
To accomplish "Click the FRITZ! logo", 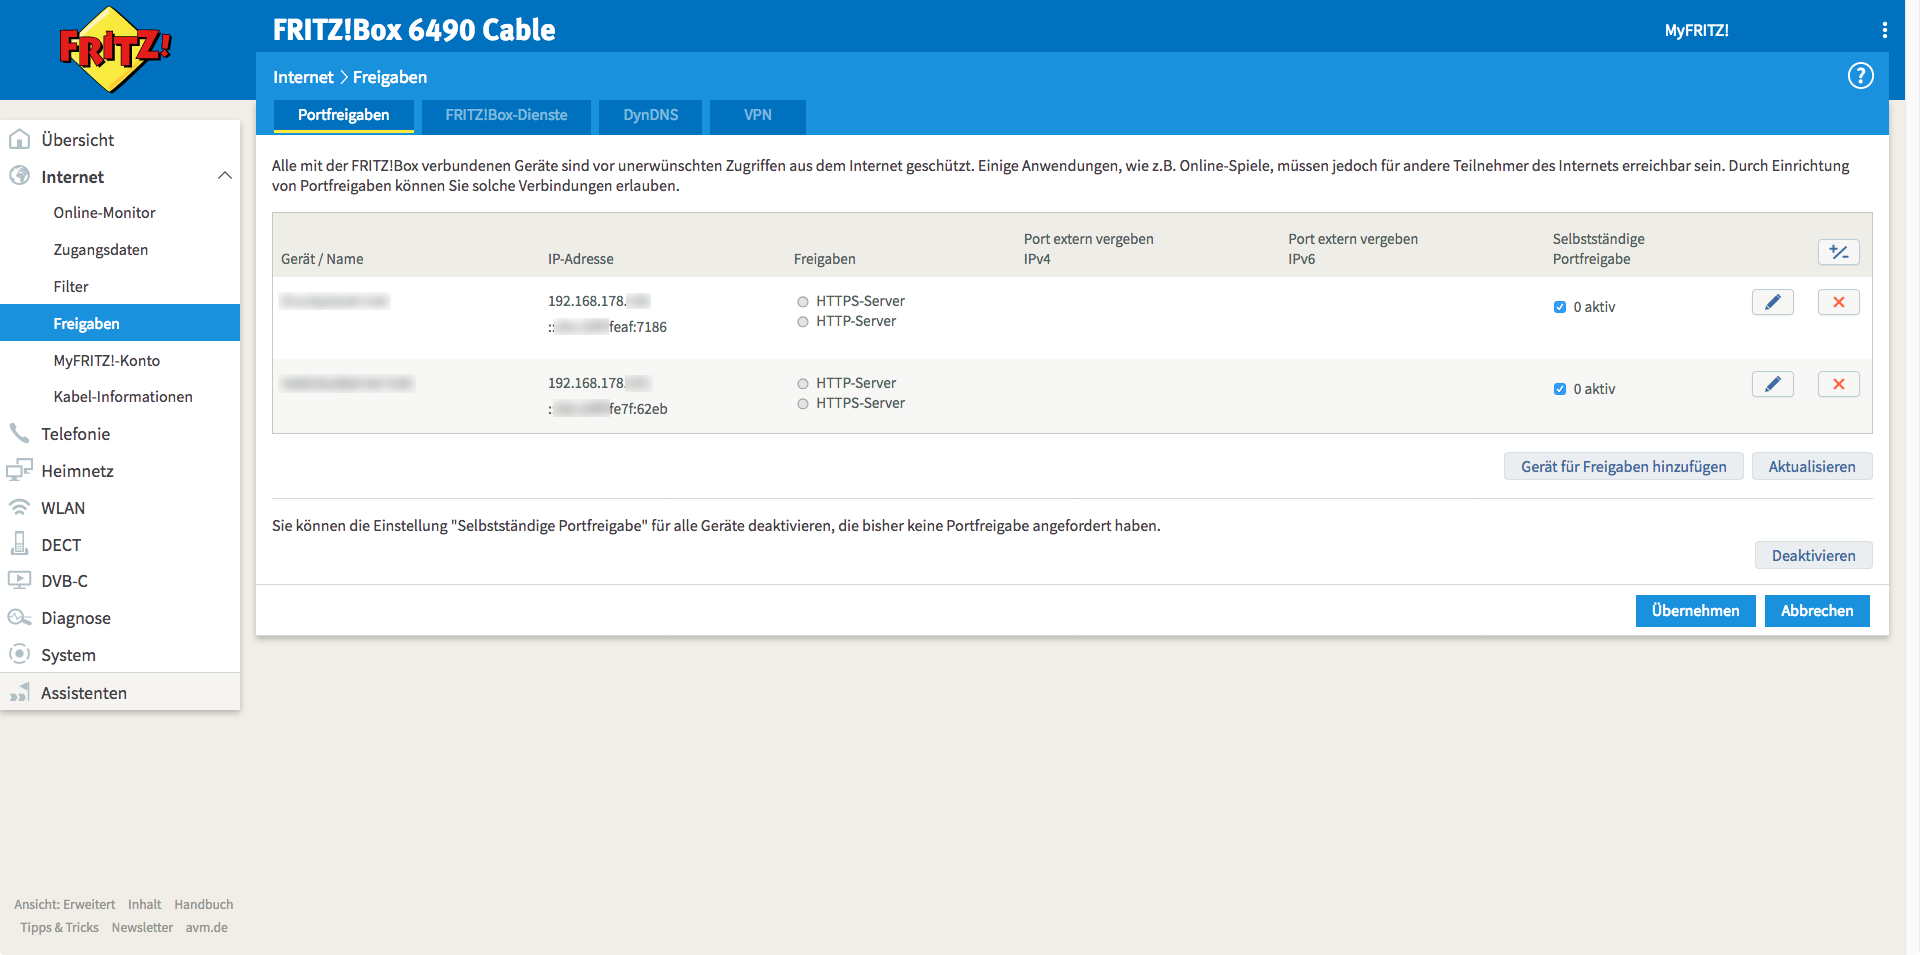I will point(115,49).
